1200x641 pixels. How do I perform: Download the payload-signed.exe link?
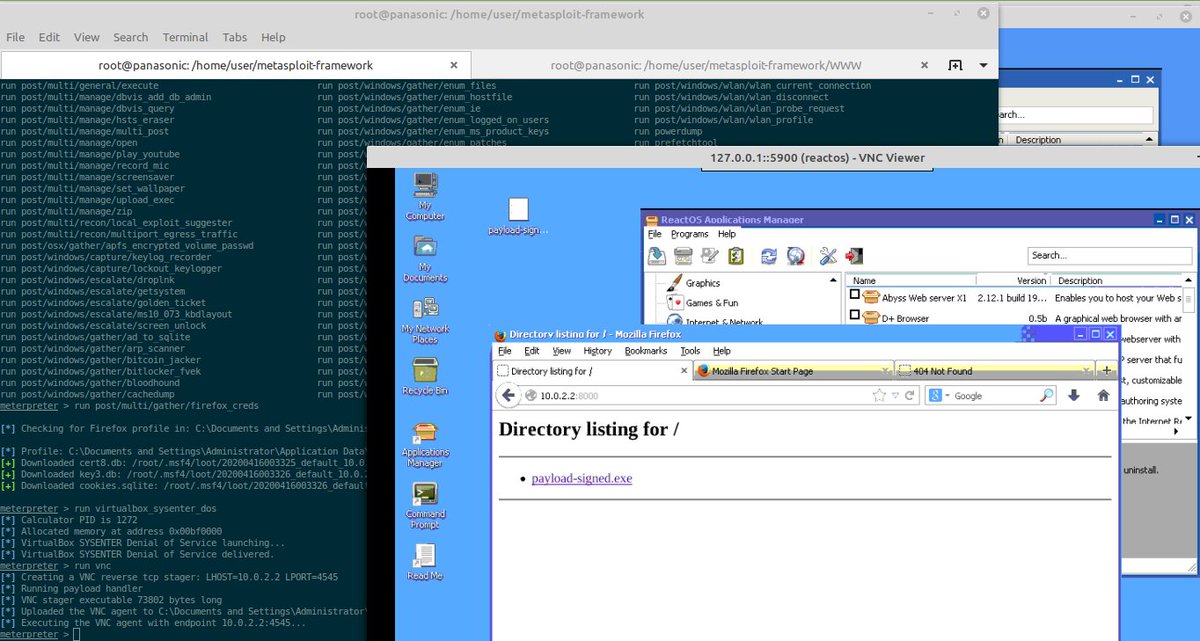click(x=582, y=478)
